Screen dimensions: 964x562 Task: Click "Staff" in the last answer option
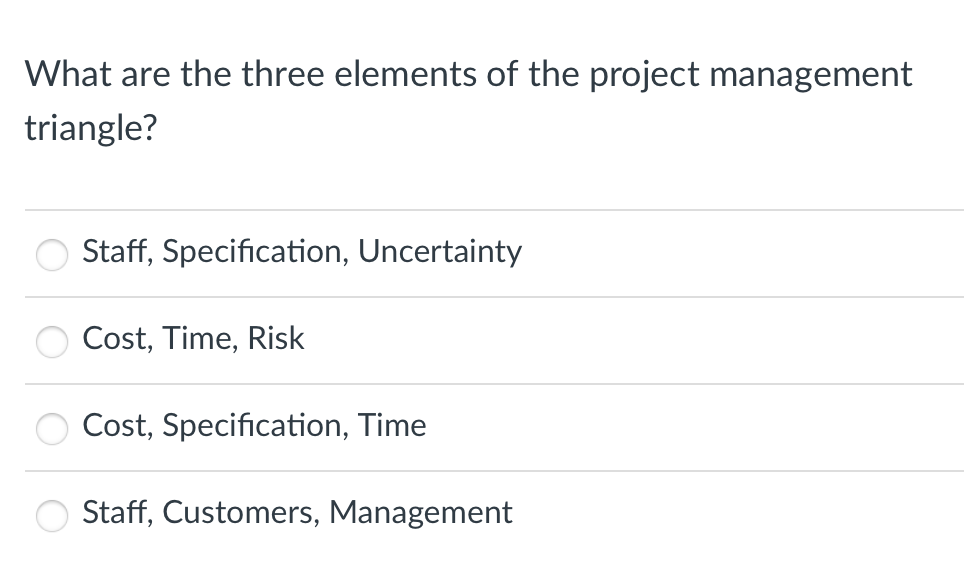point(117,512)
